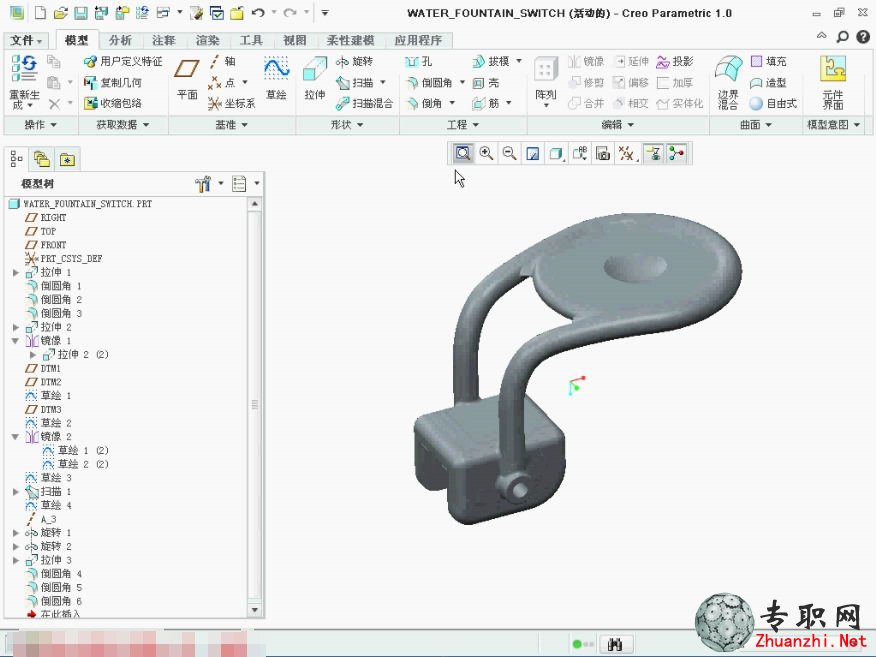This screenshot has height=657, width=876.
Task: Select the Sweep (扫描) tool
Action: point(355,83)
